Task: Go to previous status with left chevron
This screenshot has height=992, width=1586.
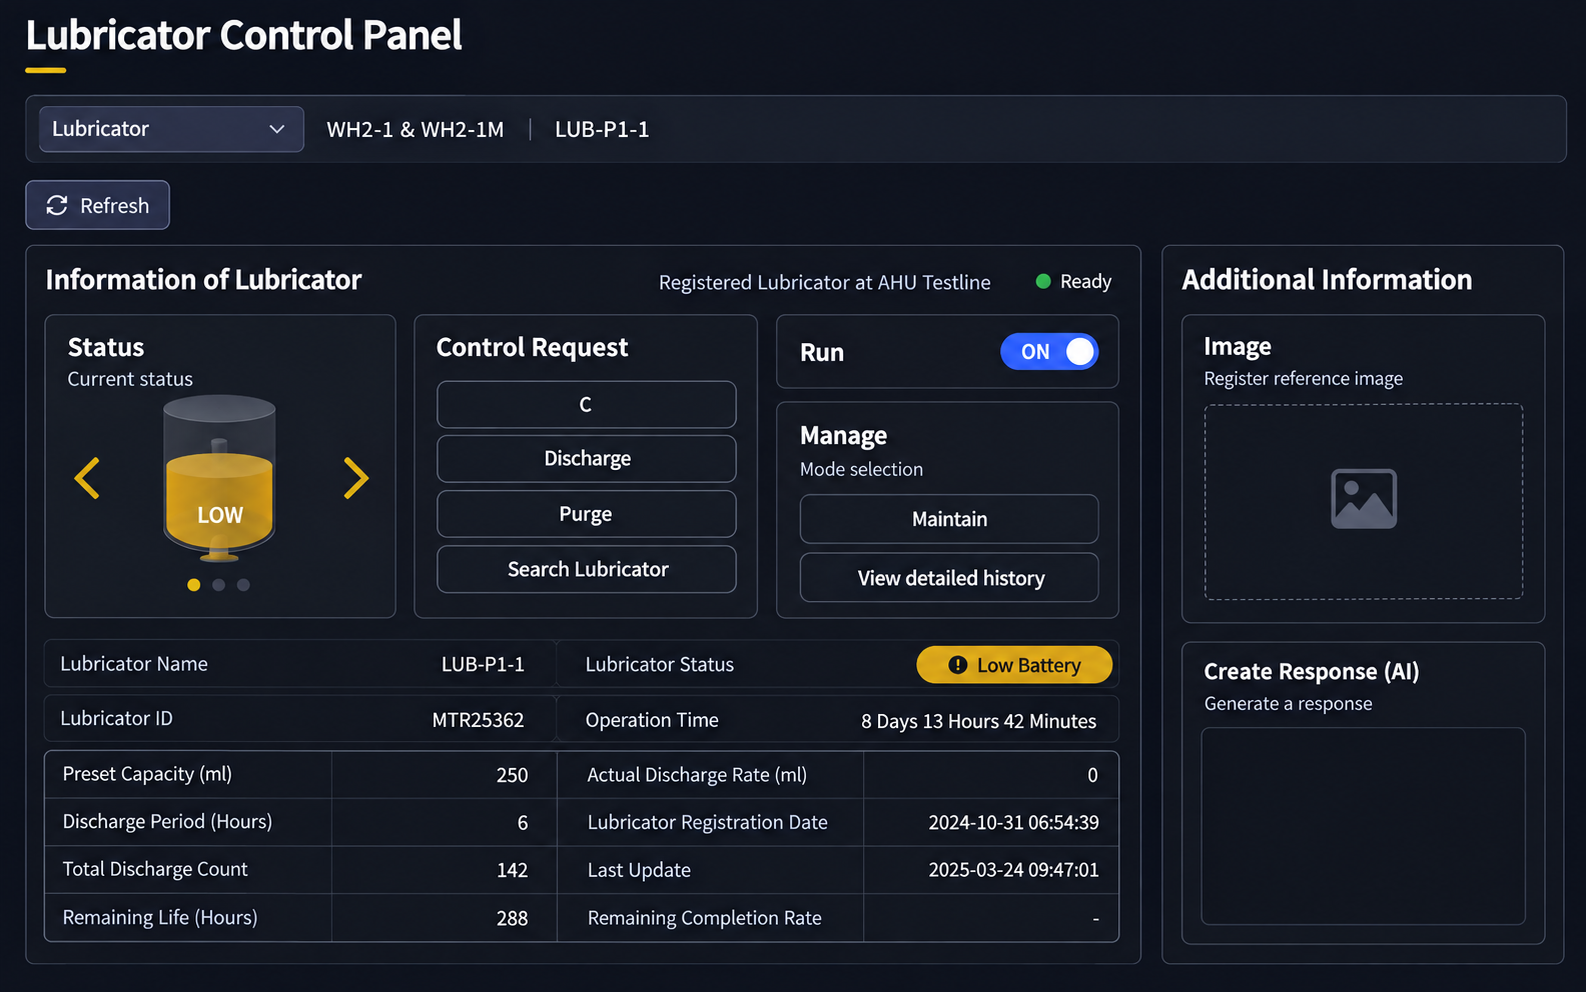Action: [87, 478]
